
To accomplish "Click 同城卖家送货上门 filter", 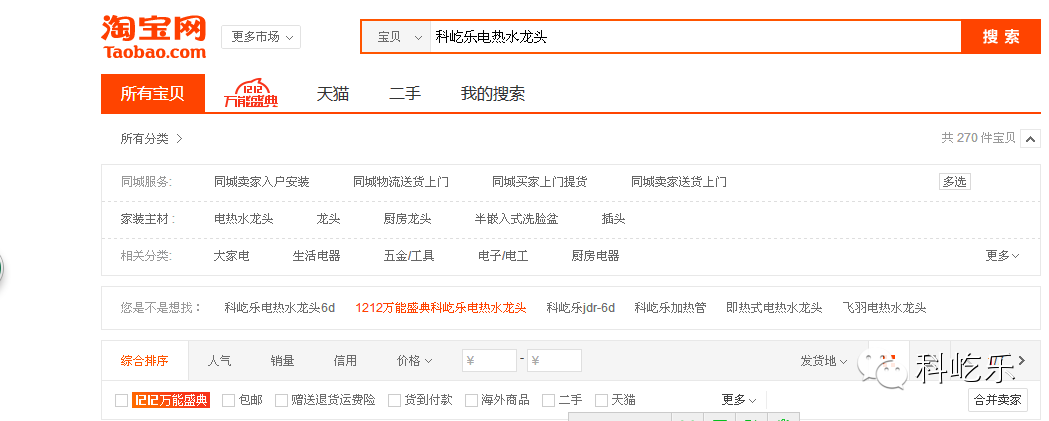I will 679,182.
